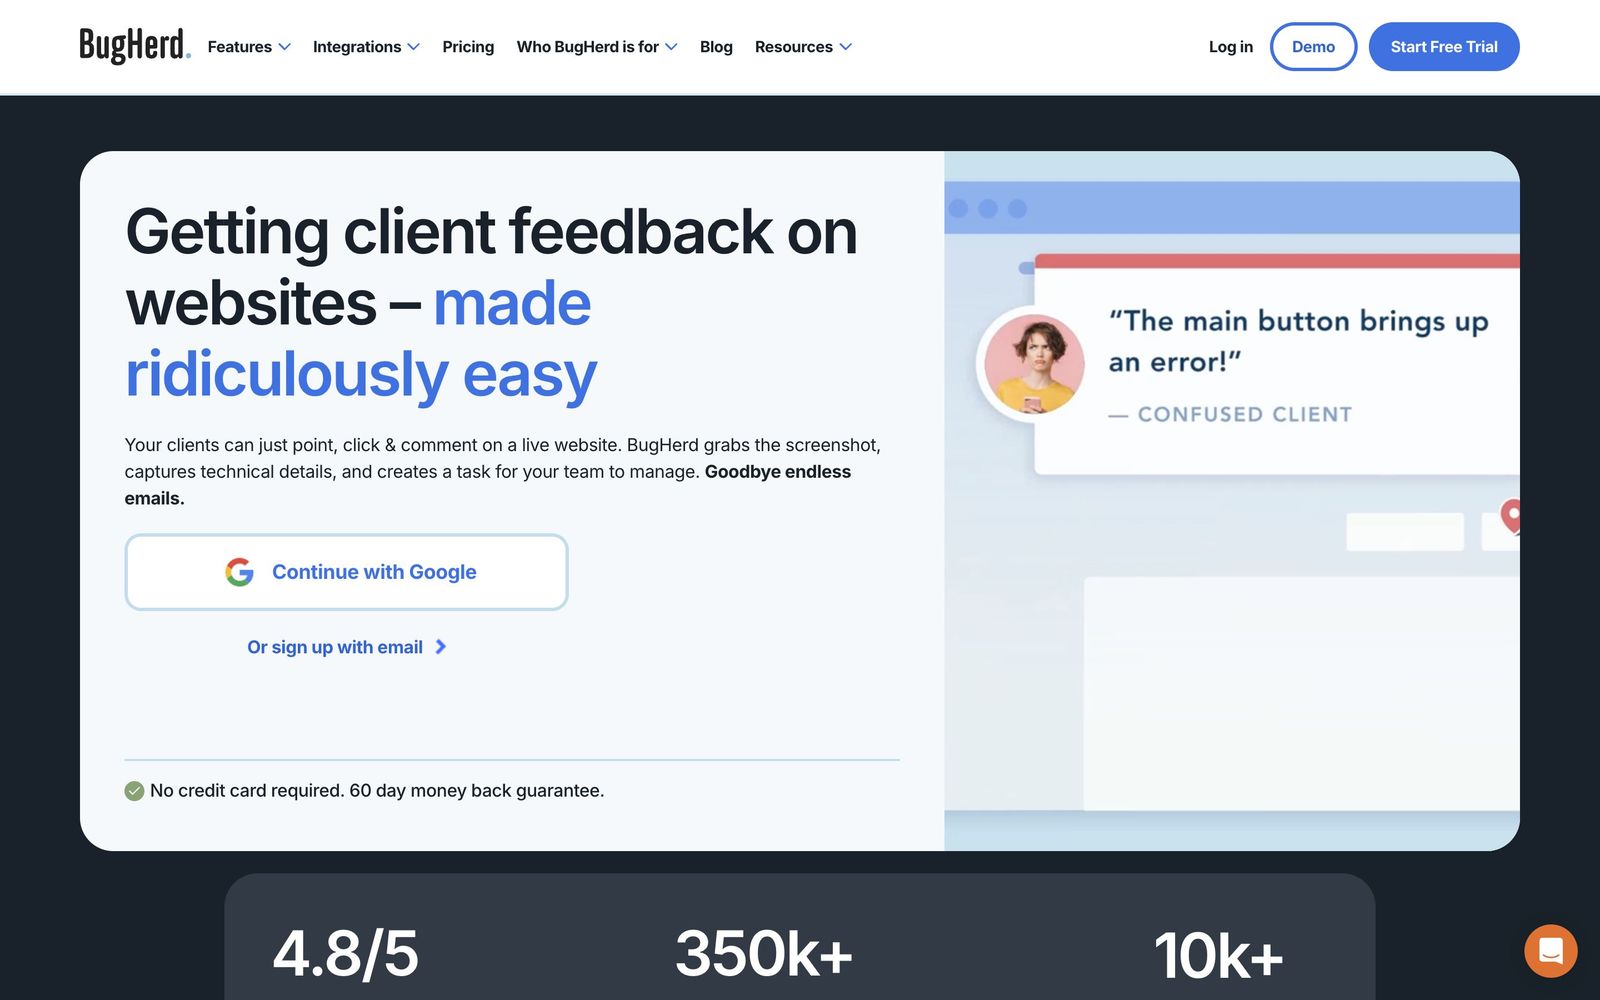
Task: Open the Pricing page
Action: tap(468, 47)
